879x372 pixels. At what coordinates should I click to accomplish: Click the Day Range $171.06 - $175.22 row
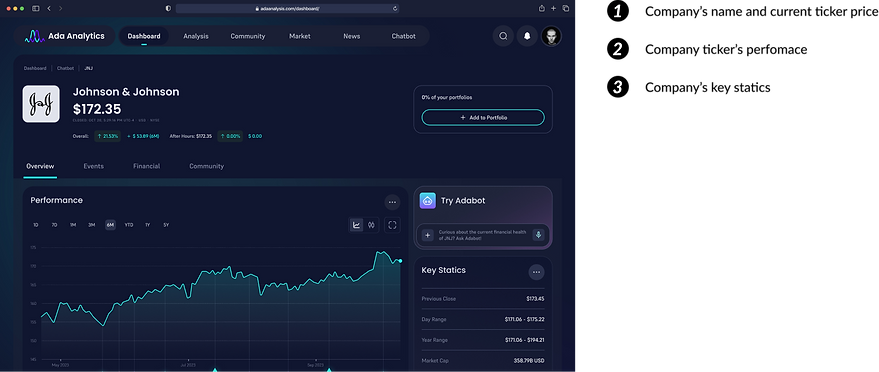tap(483, 319)
